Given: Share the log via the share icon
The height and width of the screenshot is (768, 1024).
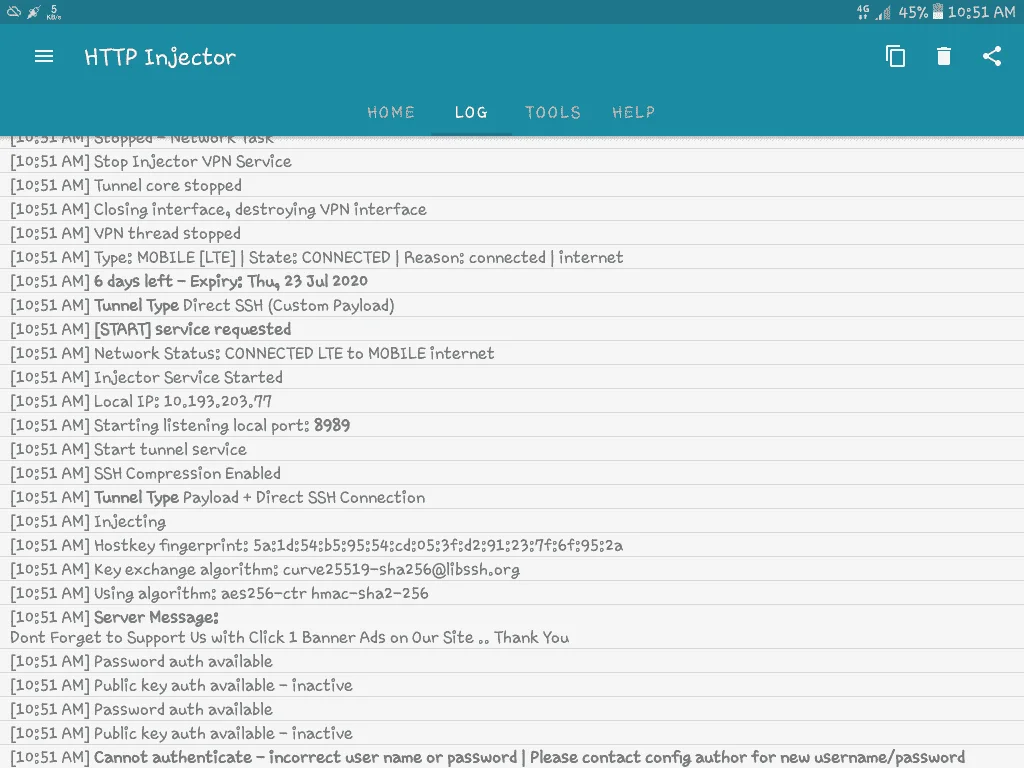Looking at the screenshot, I should [992, 56].
